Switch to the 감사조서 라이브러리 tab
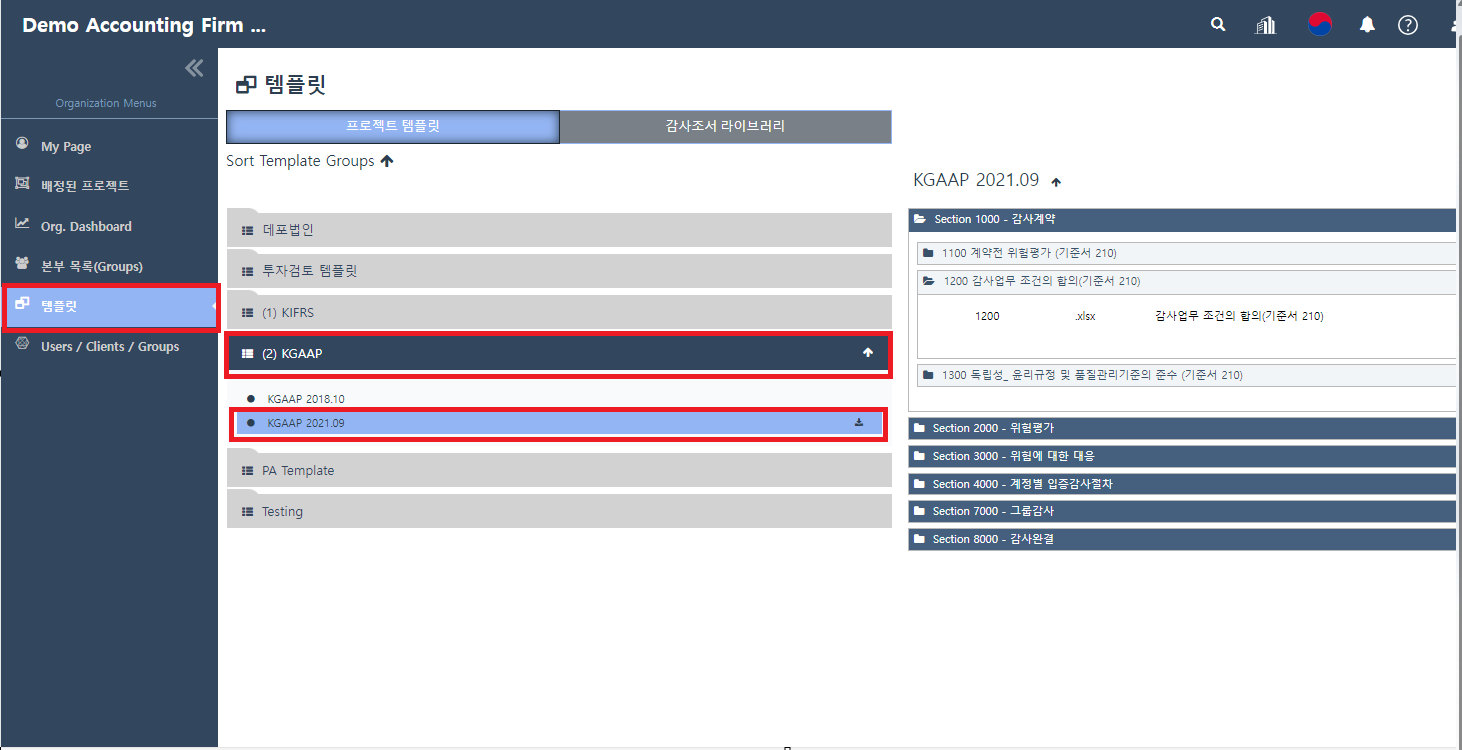The image size is (1462, 750). coord(724,126)
